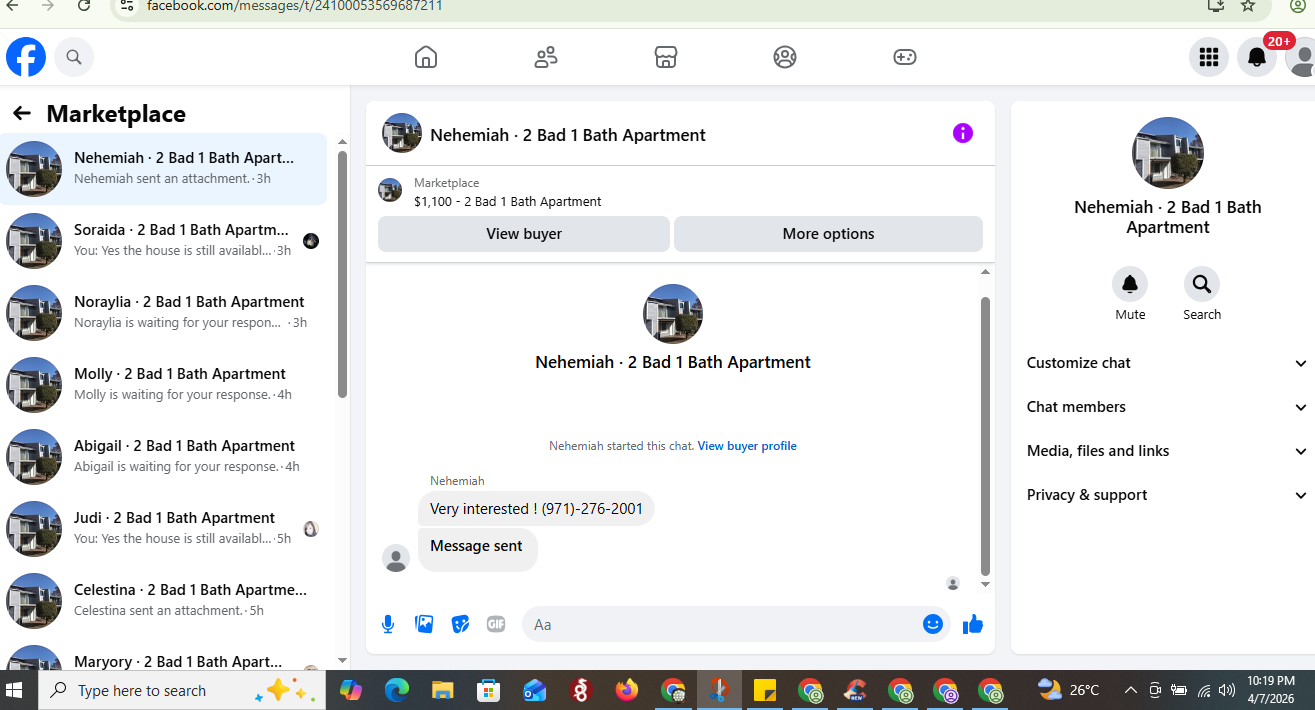Screen dimensions: 1315x710
Task: Open the taskbar clock showing 10:19 PM
Action: [1271, 690]
